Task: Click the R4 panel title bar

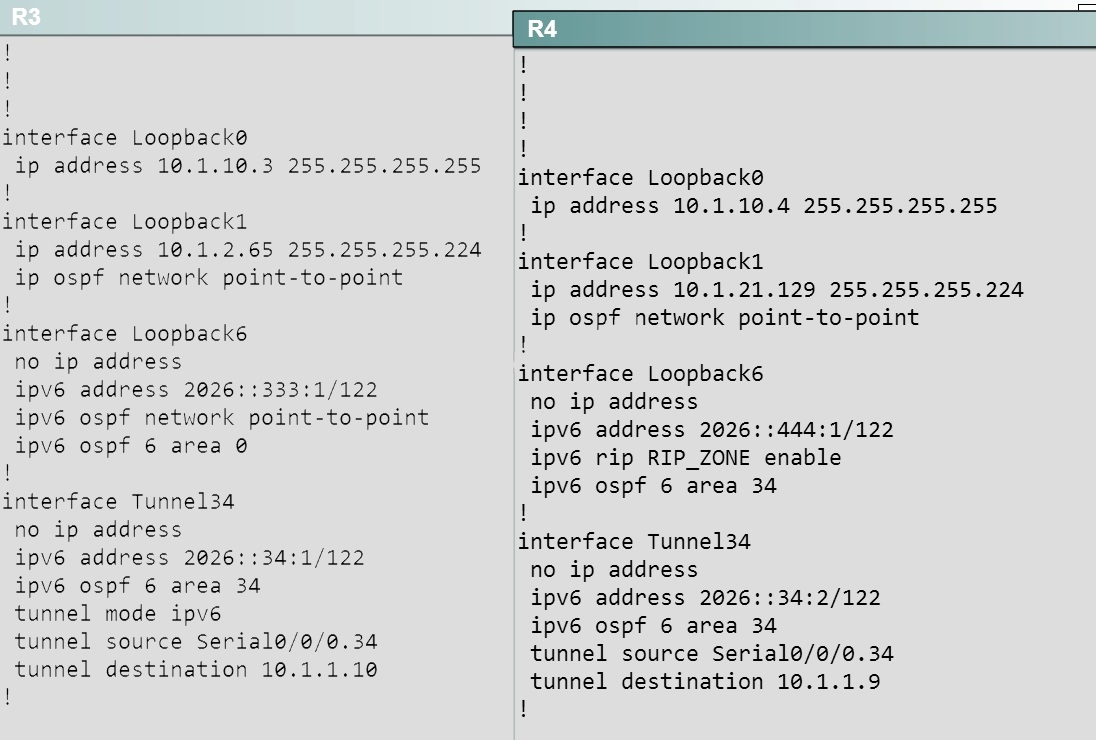Action: click(805, 29)
